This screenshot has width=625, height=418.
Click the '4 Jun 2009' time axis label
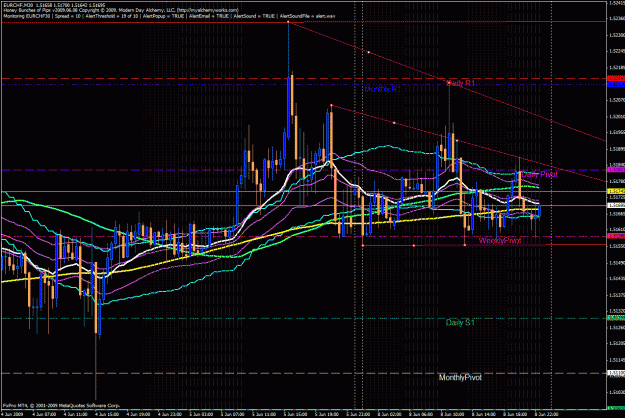(x=12, y=414)
